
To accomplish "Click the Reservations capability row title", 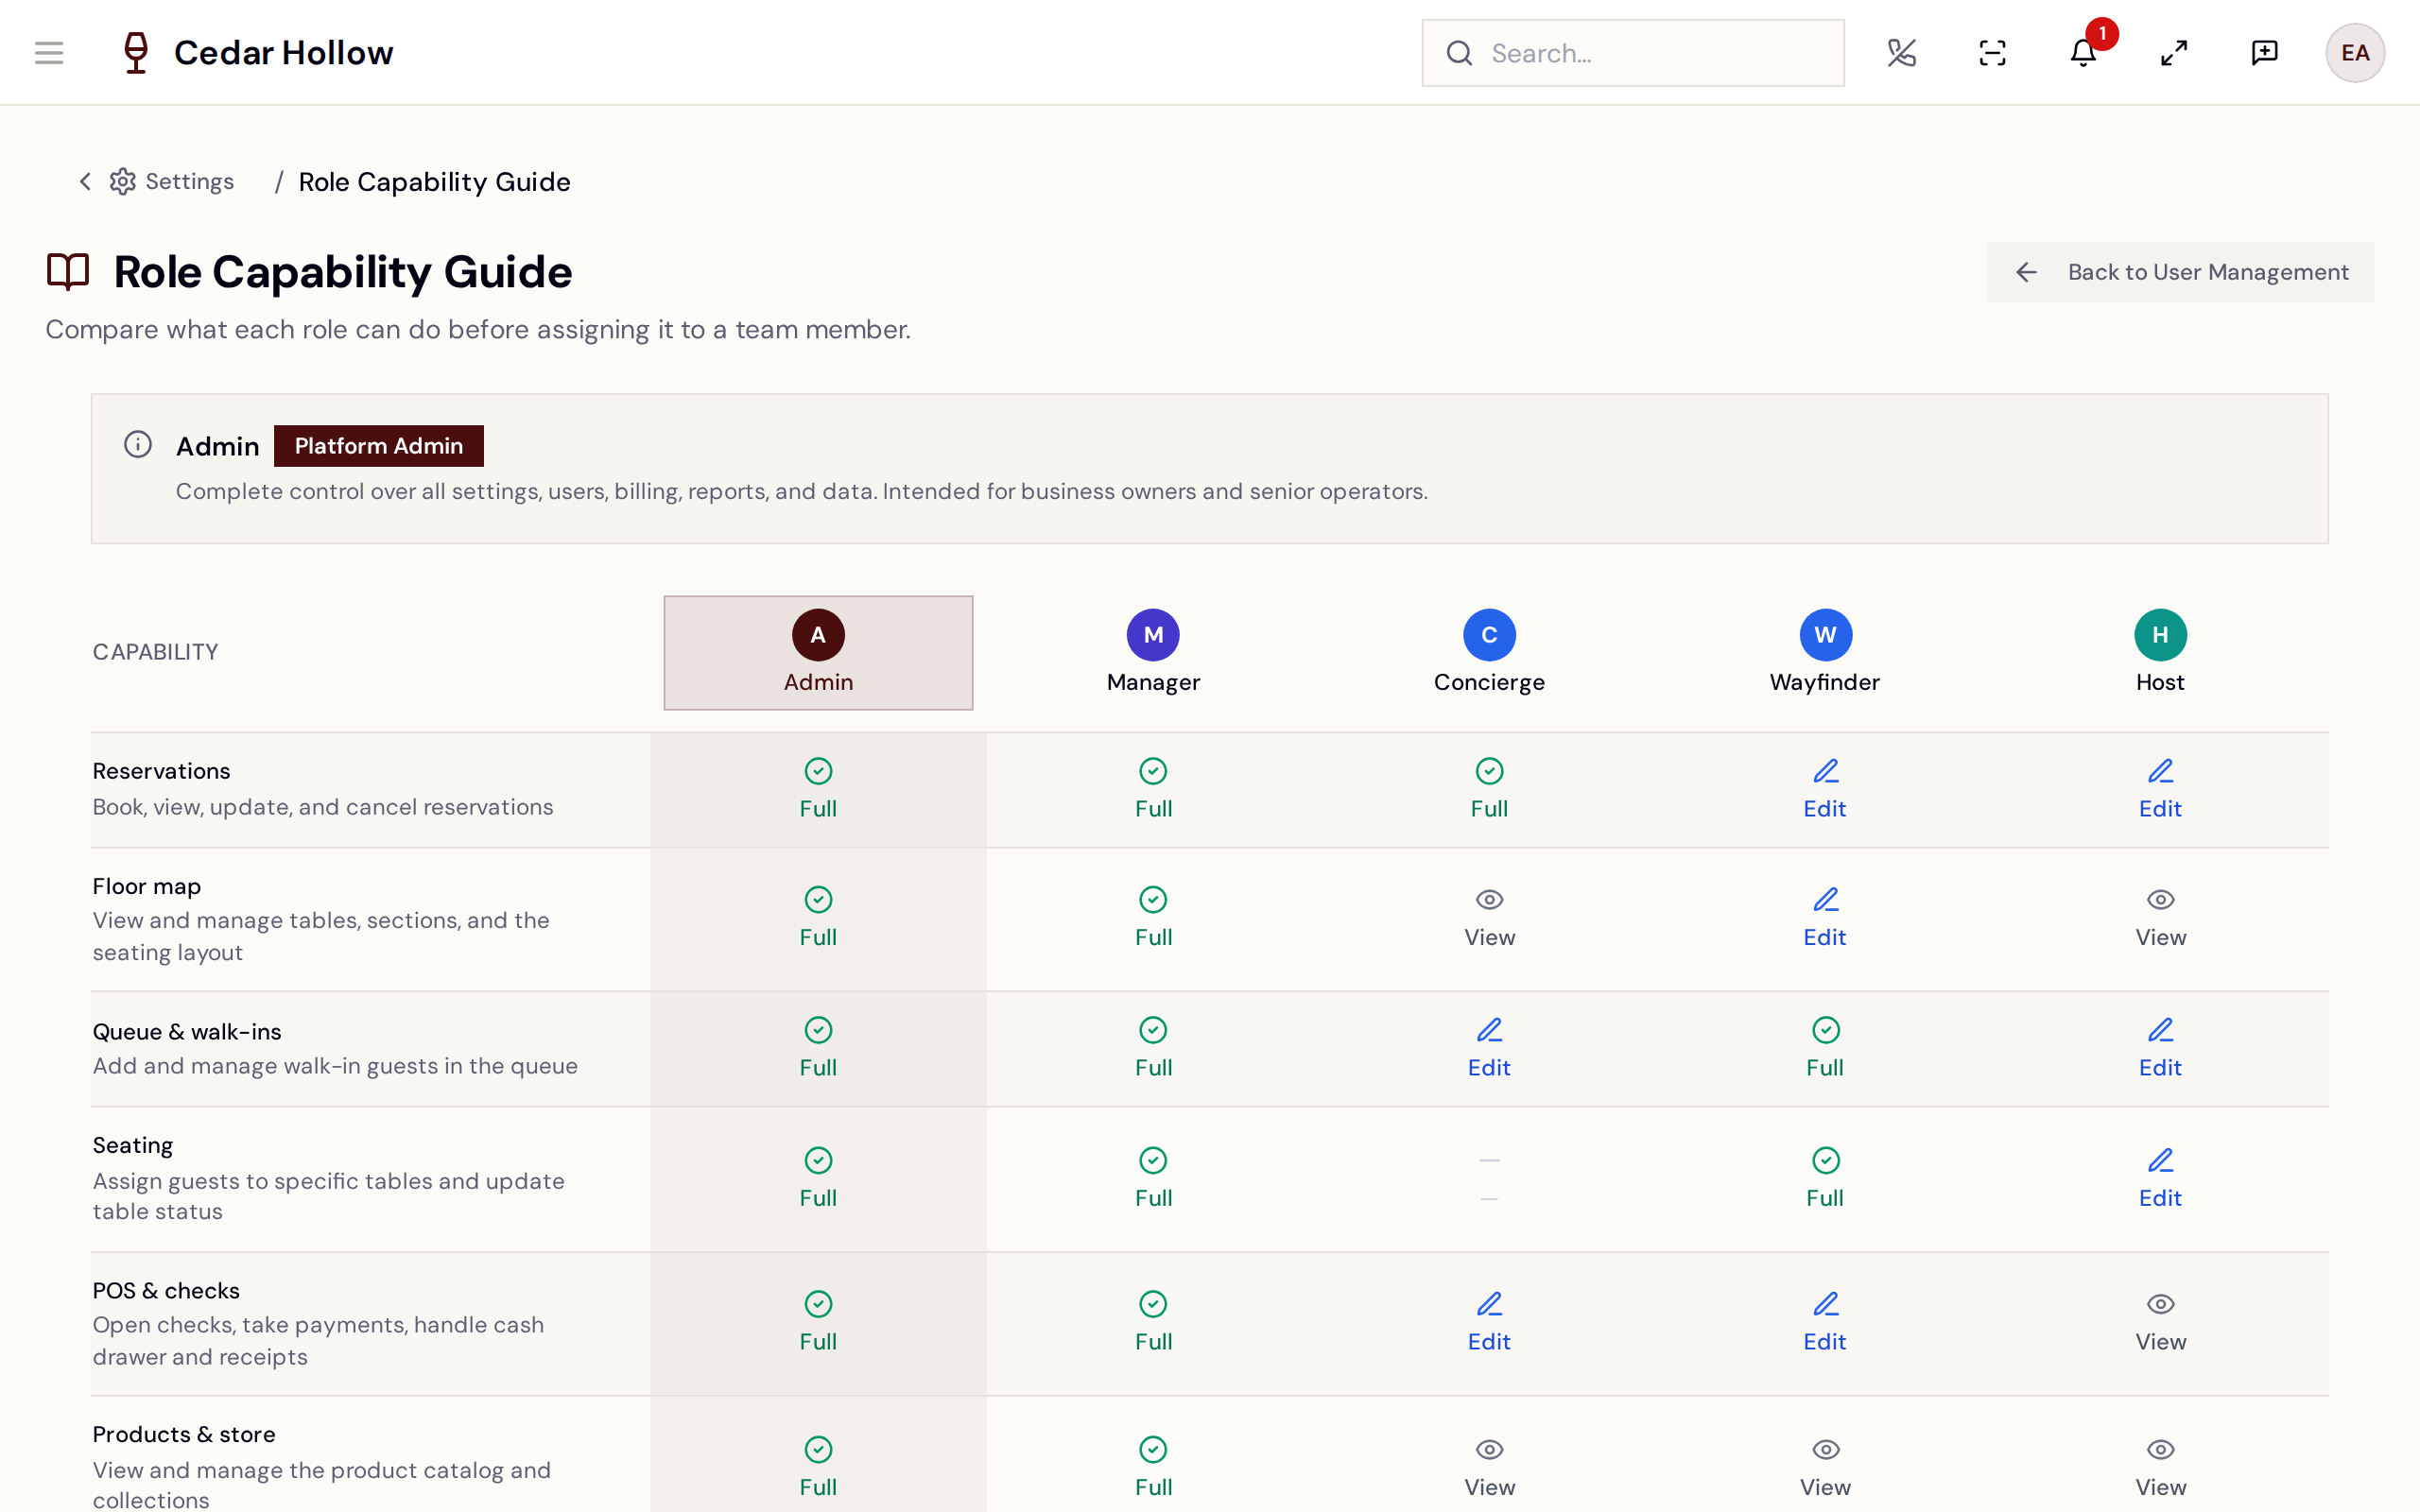I will 161,771.
